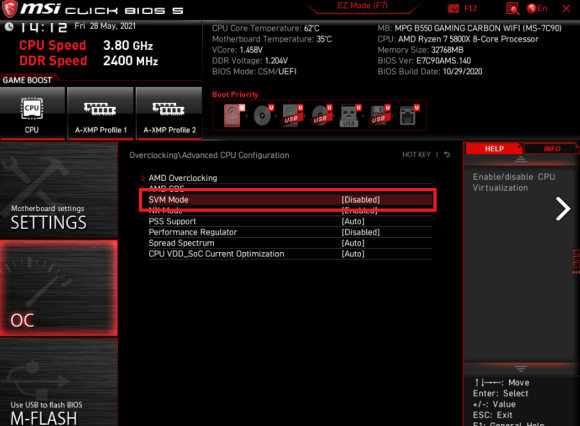Select the hard disk boot device icon
This screenshot has height=426, width=580.
234,115
